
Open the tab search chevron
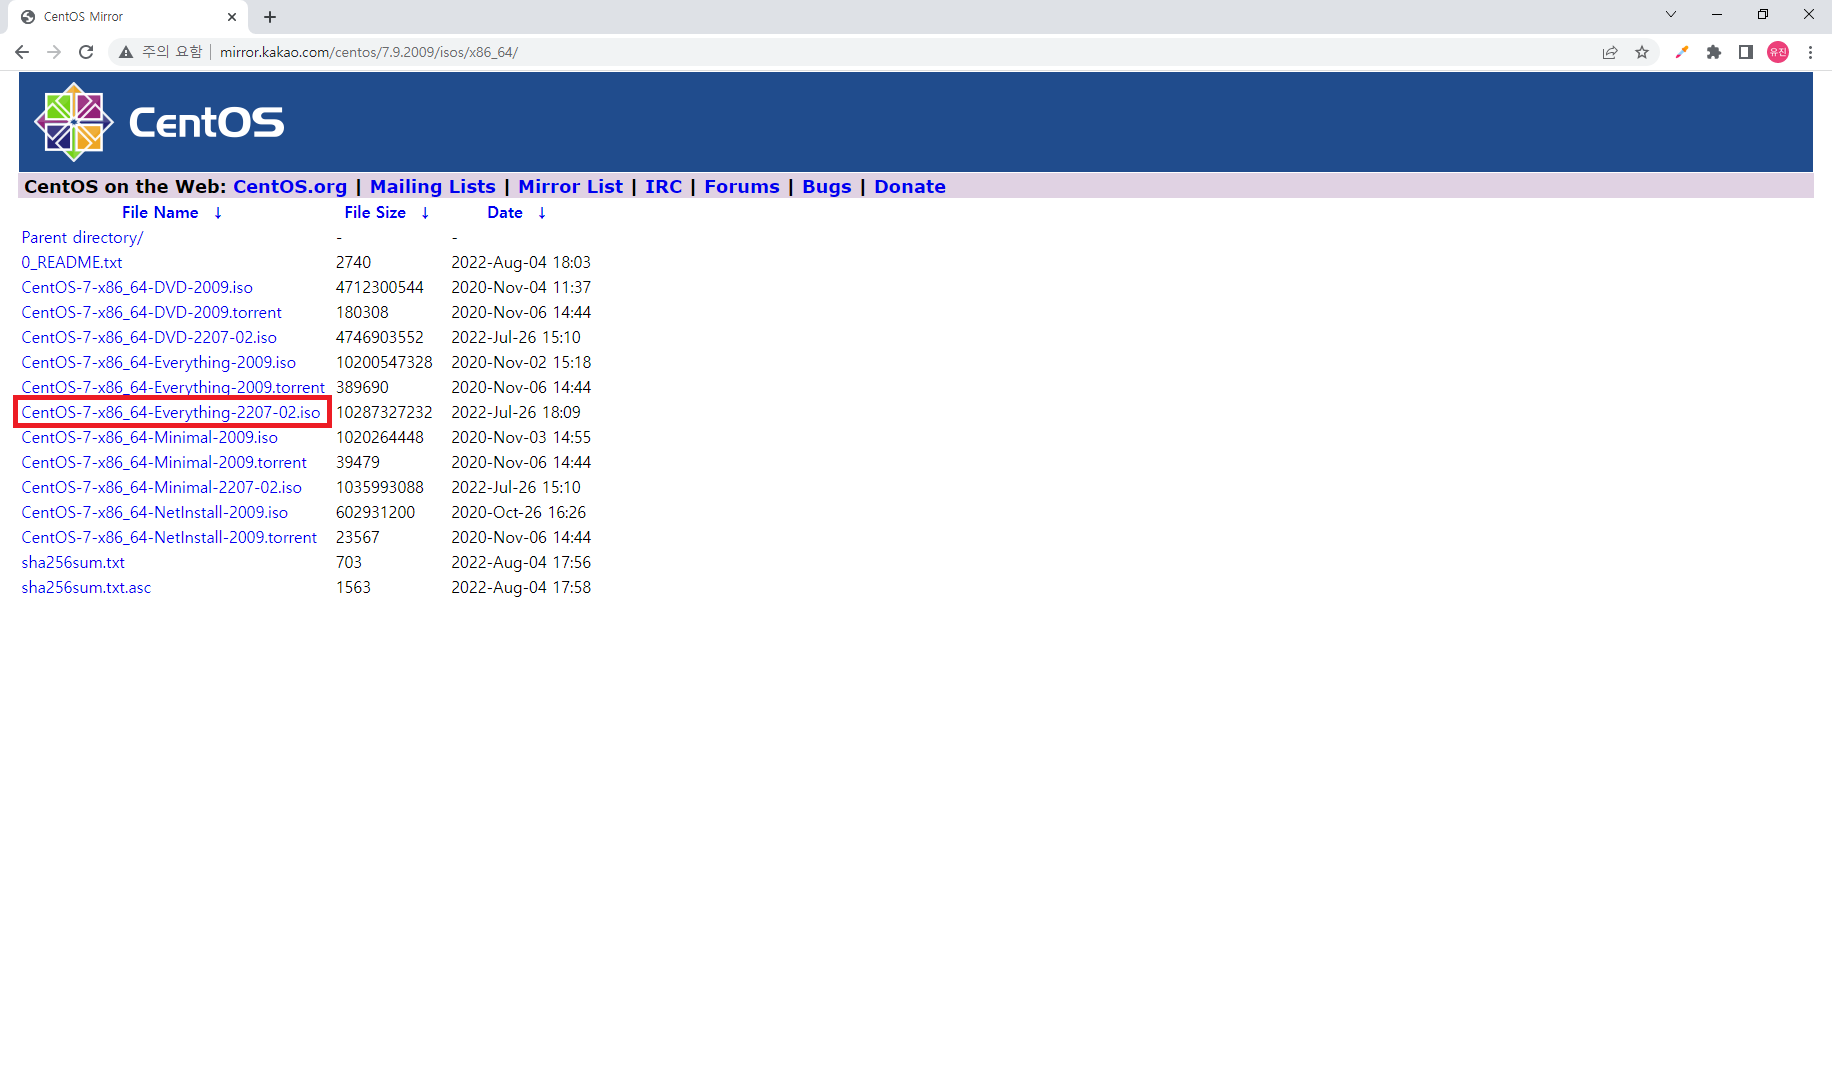pos(1671,14)
